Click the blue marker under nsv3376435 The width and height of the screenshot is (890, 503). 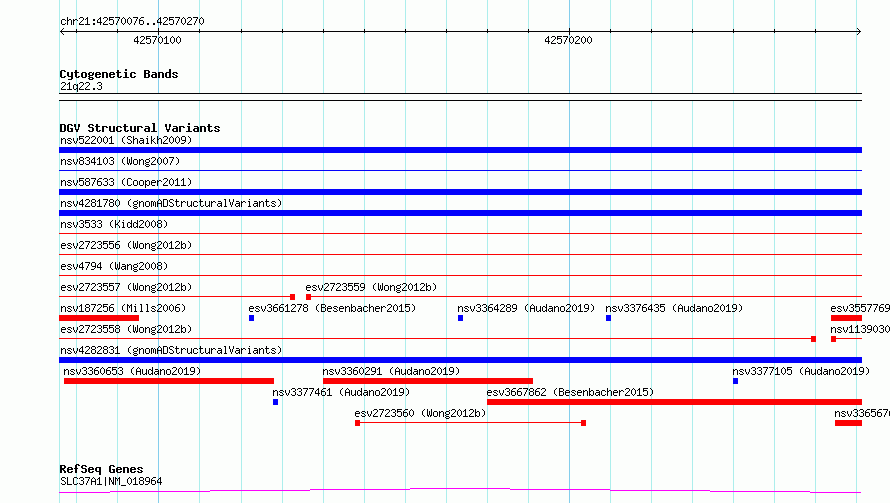608,318
